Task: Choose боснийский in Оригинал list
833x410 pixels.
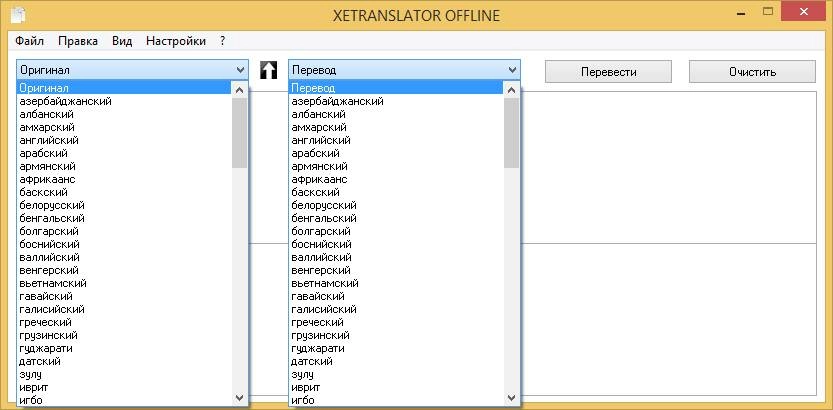Action: [124, 244]
